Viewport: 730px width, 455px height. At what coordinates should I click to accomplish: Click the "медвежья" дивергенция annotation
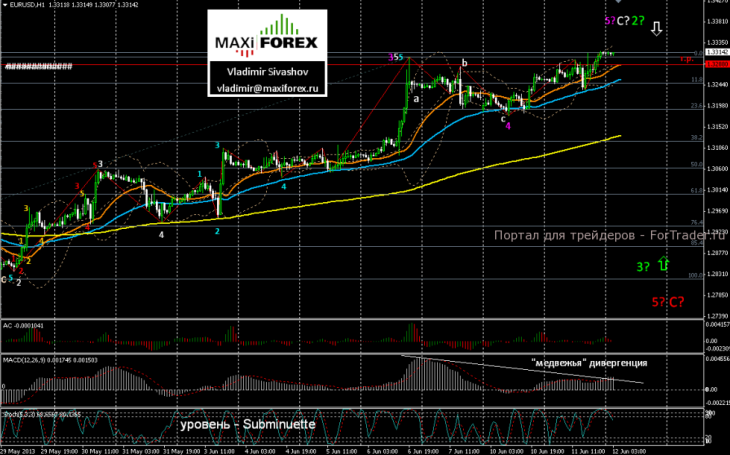click(589, 363)
